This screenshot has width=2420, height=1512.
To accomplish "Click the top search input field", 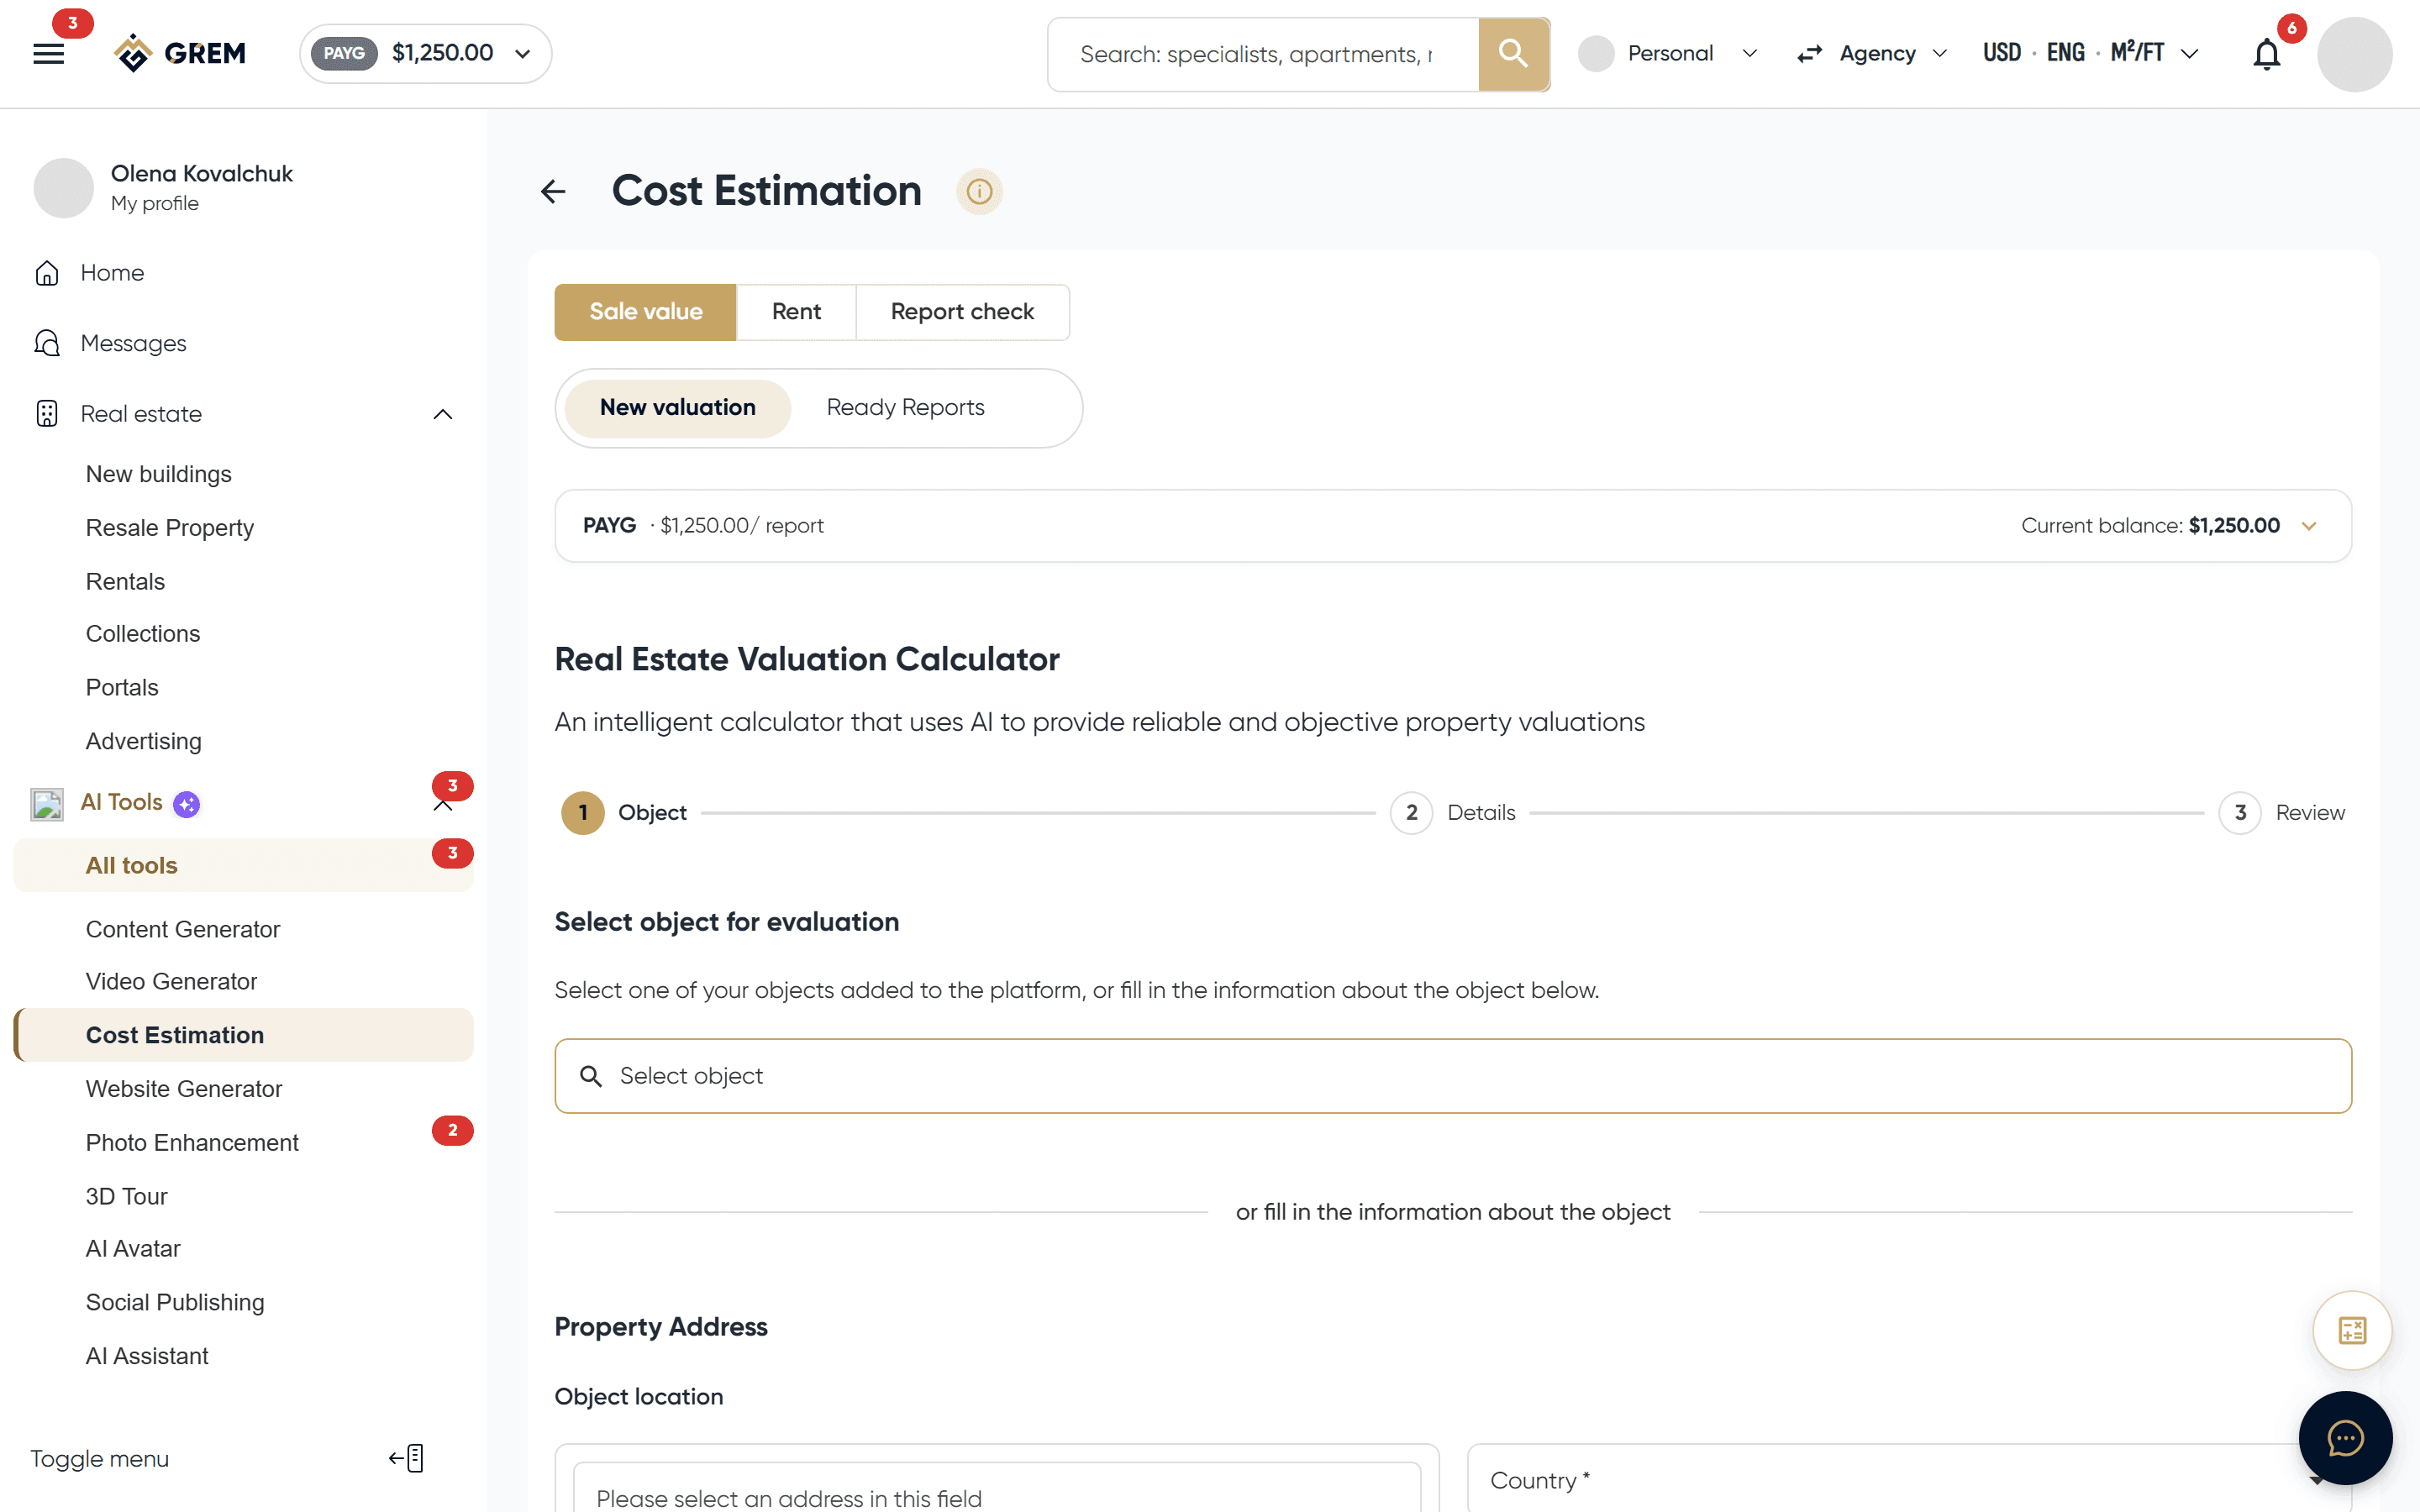I will tap(1262, 54).
